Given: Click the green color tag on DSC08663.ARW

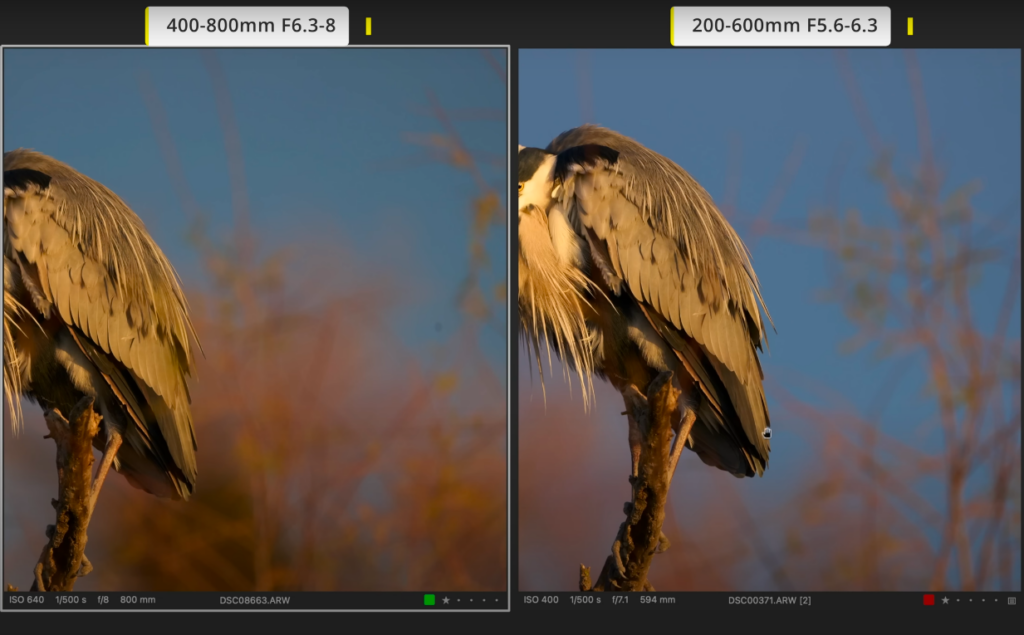Looking at the screenshot, I should pos(429,600).
